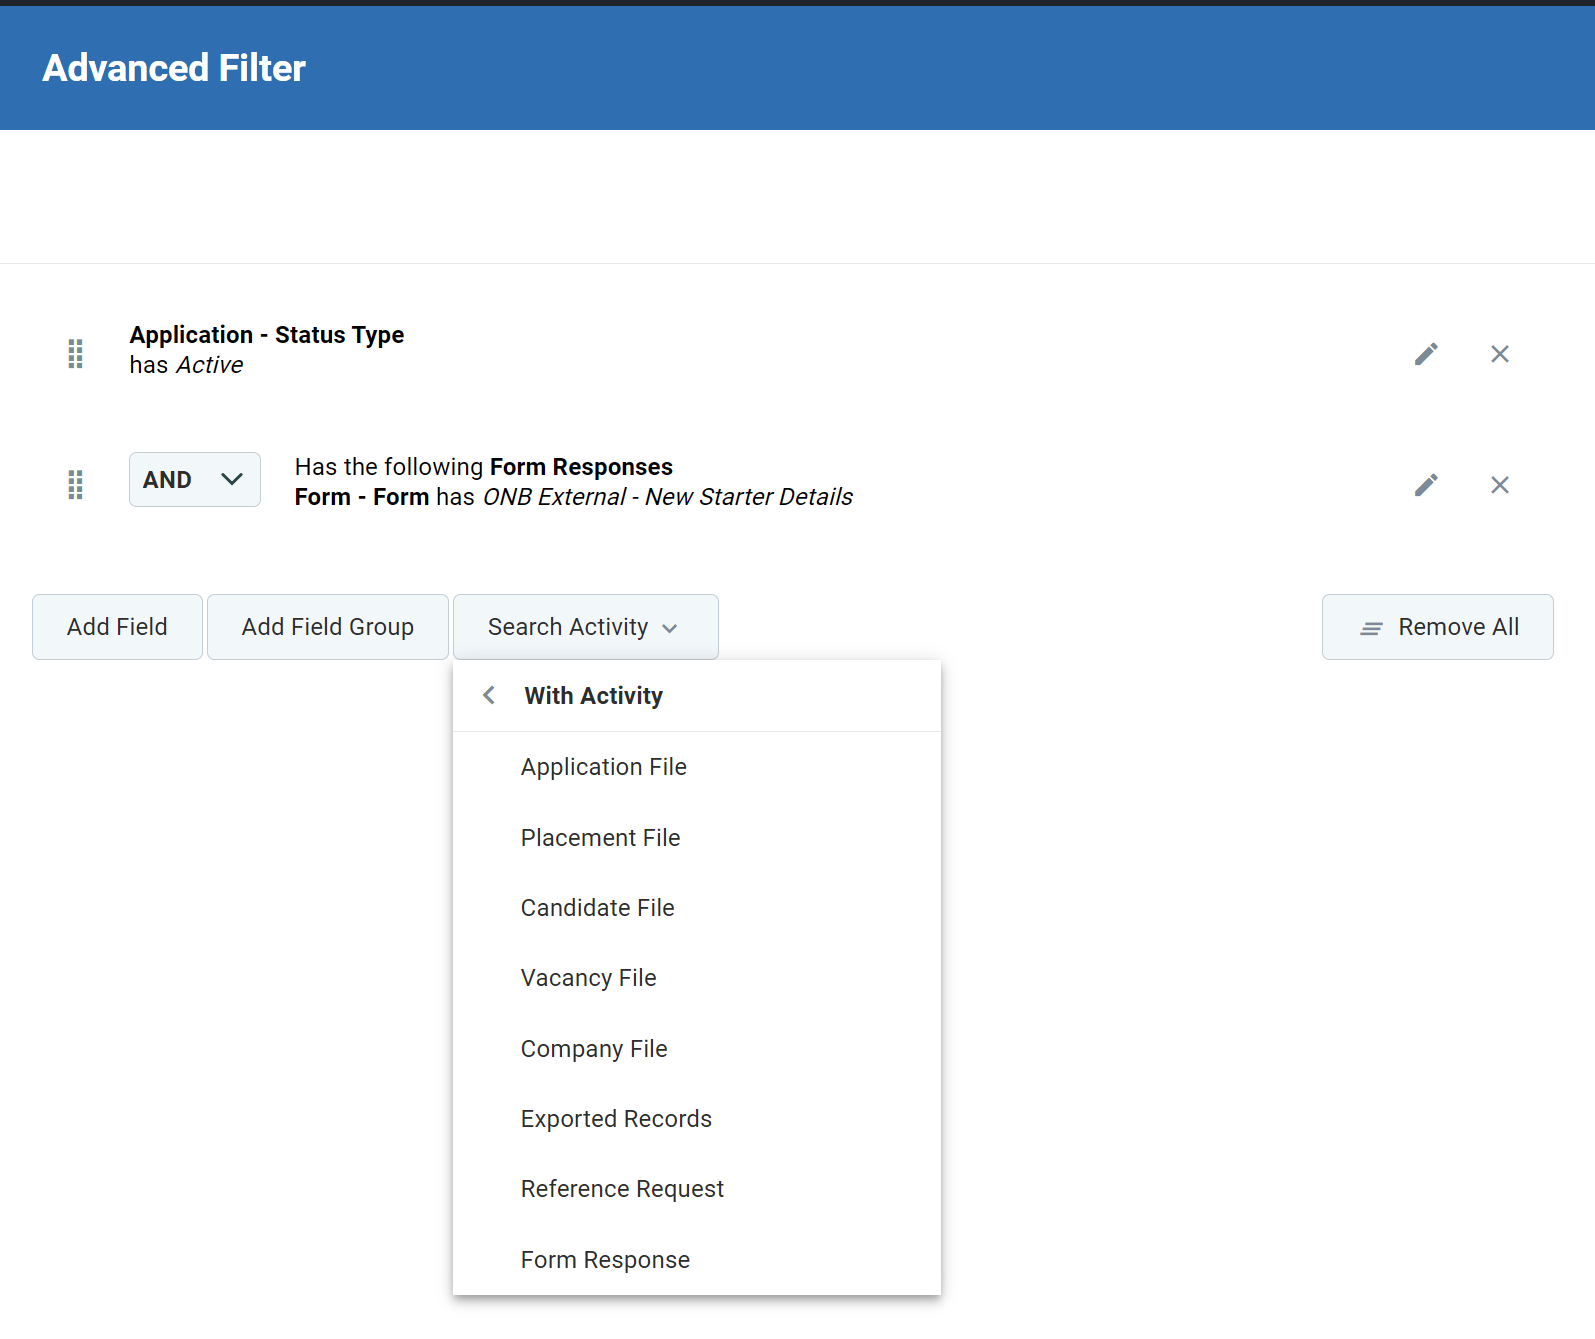Open the AND operator dropdown
The width and height of the screenshot is (1595, 1339).
(x=195, y=480)
